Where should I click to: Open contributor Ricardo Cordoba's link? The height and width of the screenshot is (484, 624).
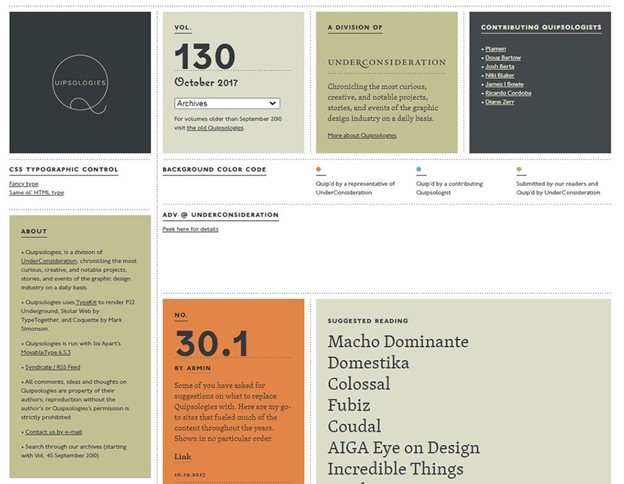508,93
